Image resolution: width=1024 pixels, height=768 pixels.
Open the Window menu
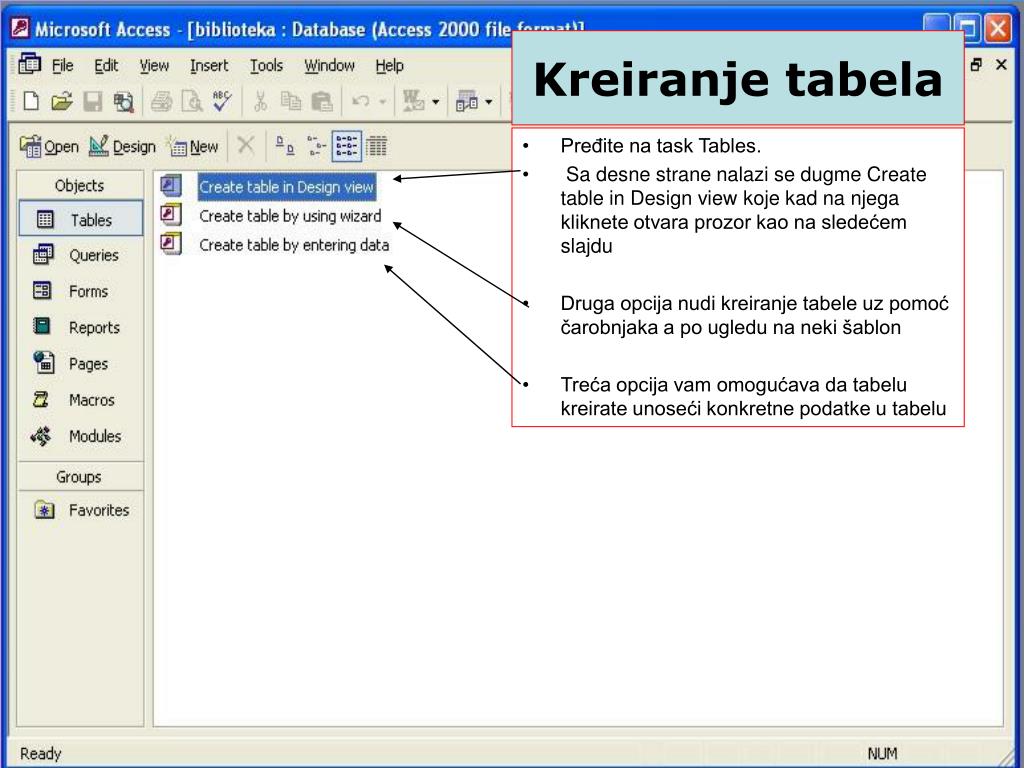pyautogui.click(x=329, y=66)
